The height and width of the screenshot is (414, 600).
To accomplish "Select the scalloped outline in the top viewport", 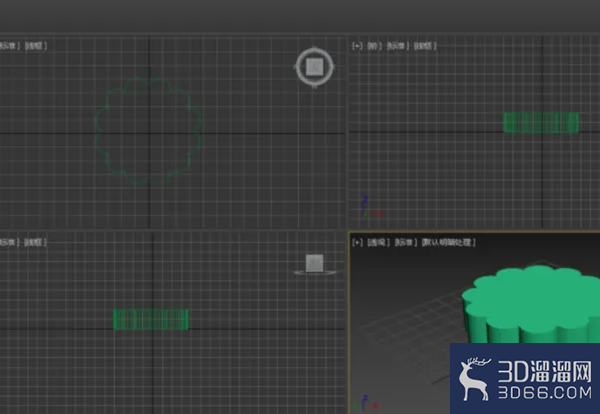I will (x=148, y=131).
